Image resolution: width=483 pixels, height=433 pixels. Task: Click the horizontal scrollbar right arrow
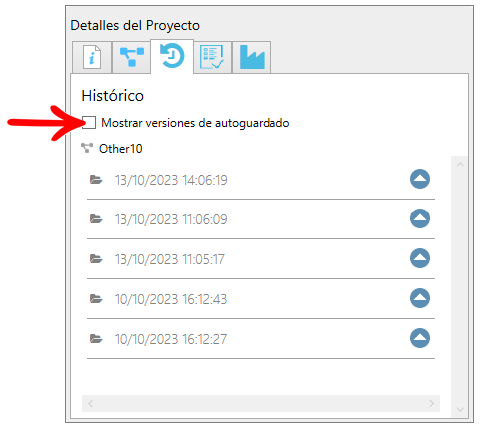[432, 404]
